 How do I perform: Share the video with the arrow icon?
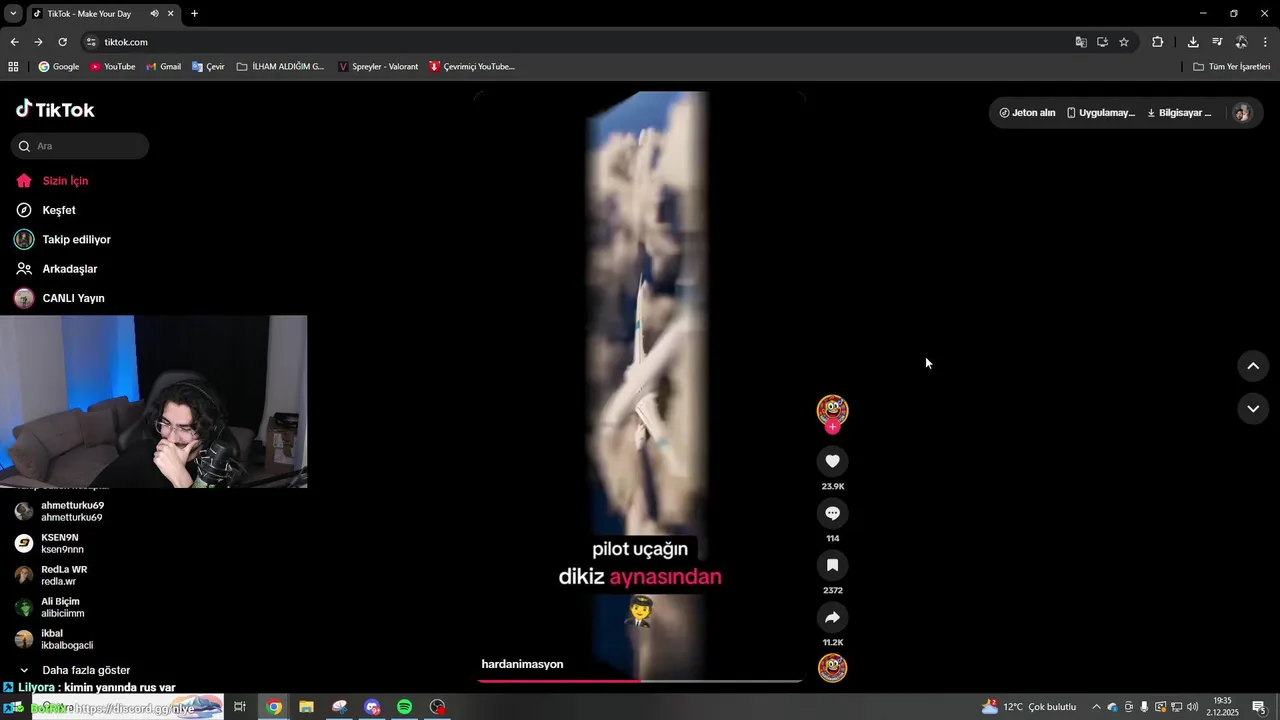tap(832, 617)
